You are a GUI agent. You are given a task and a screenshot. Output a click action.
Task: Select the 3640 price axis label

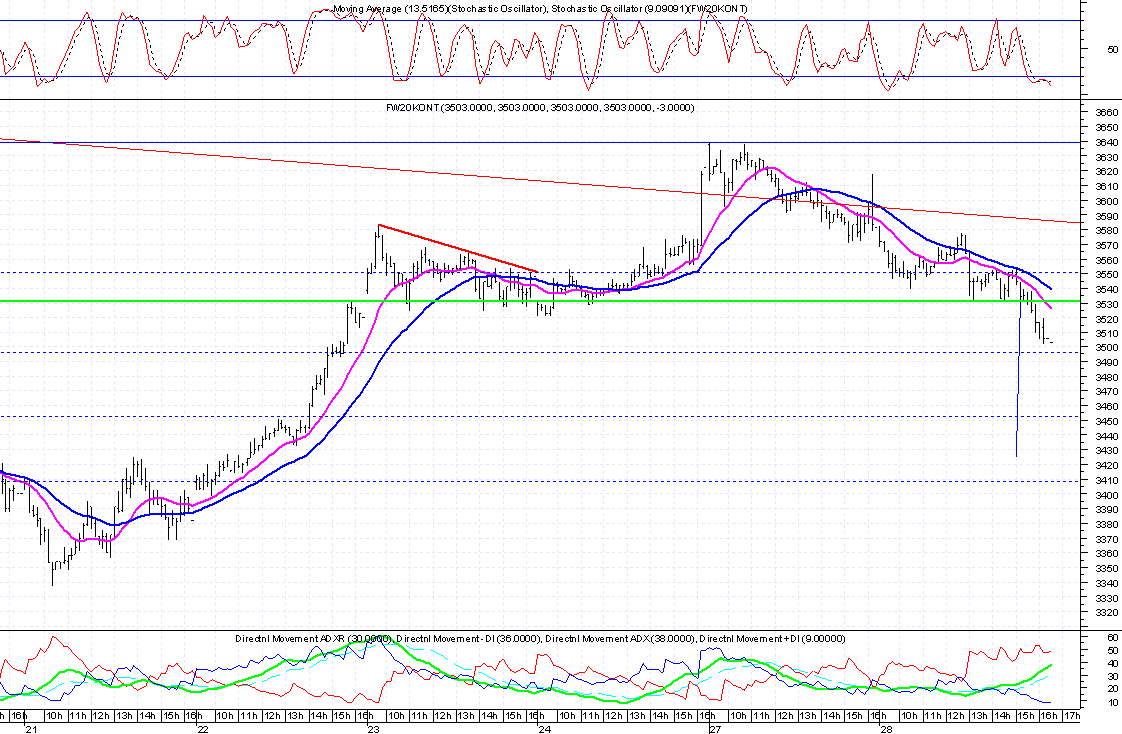click(1107, 142)
